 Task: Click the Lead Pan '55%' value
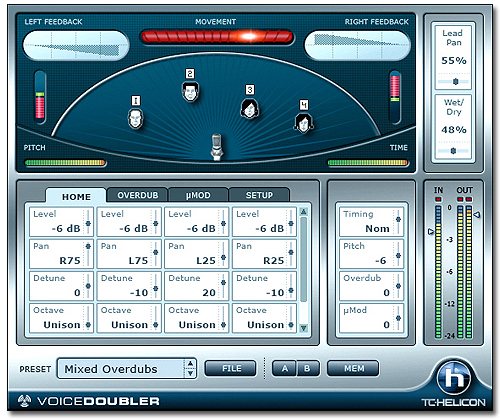coord(454,60)
